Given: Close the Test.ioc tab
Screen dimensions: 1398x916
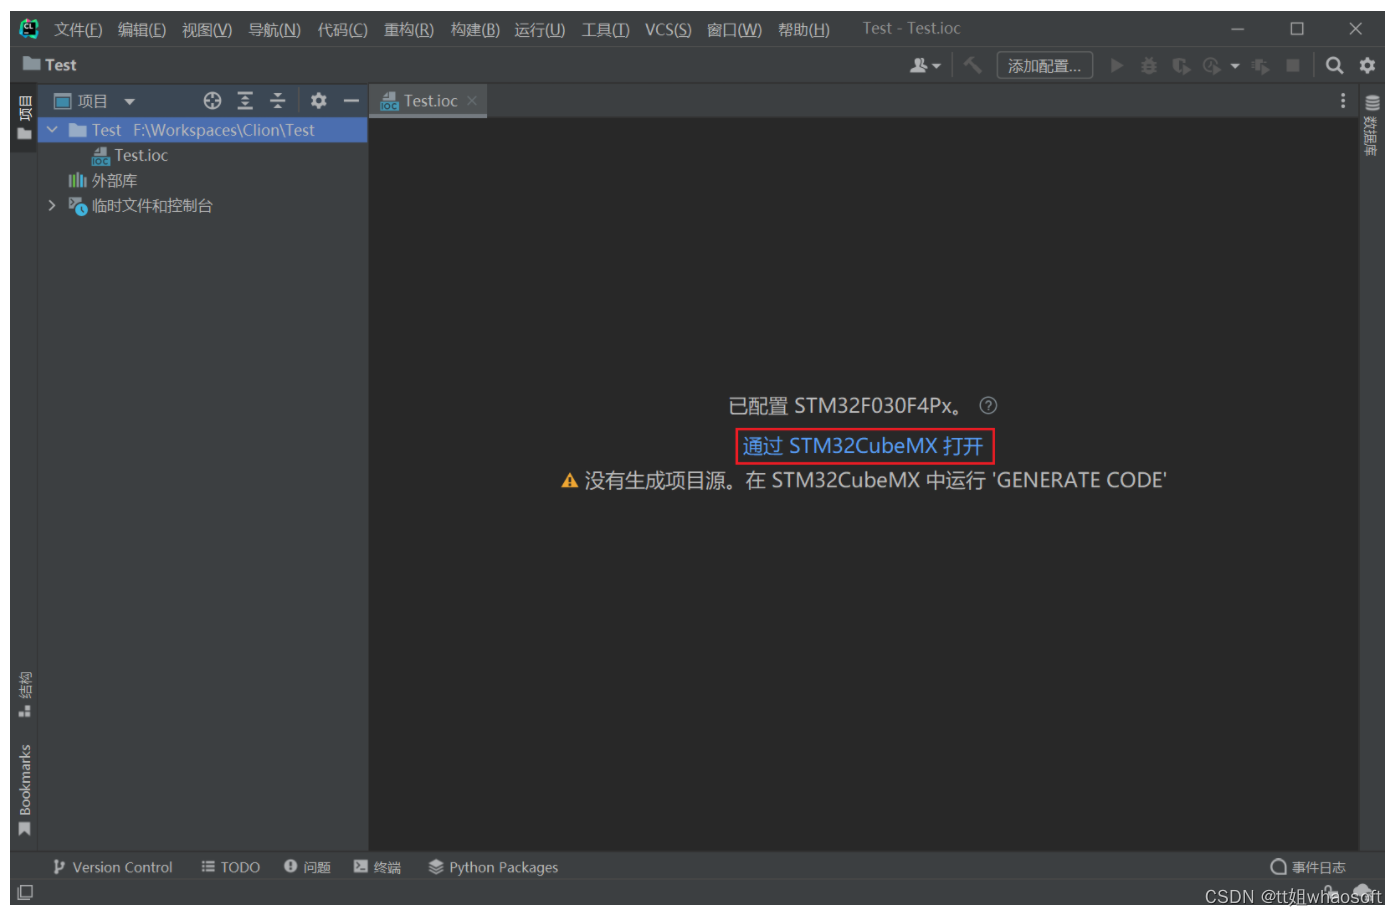Looking at the screenshot, I should (x=472, y=101).
